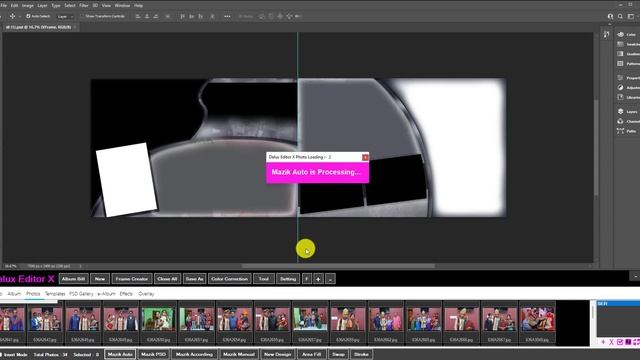Click the Mazik According button

pos(194,354)
